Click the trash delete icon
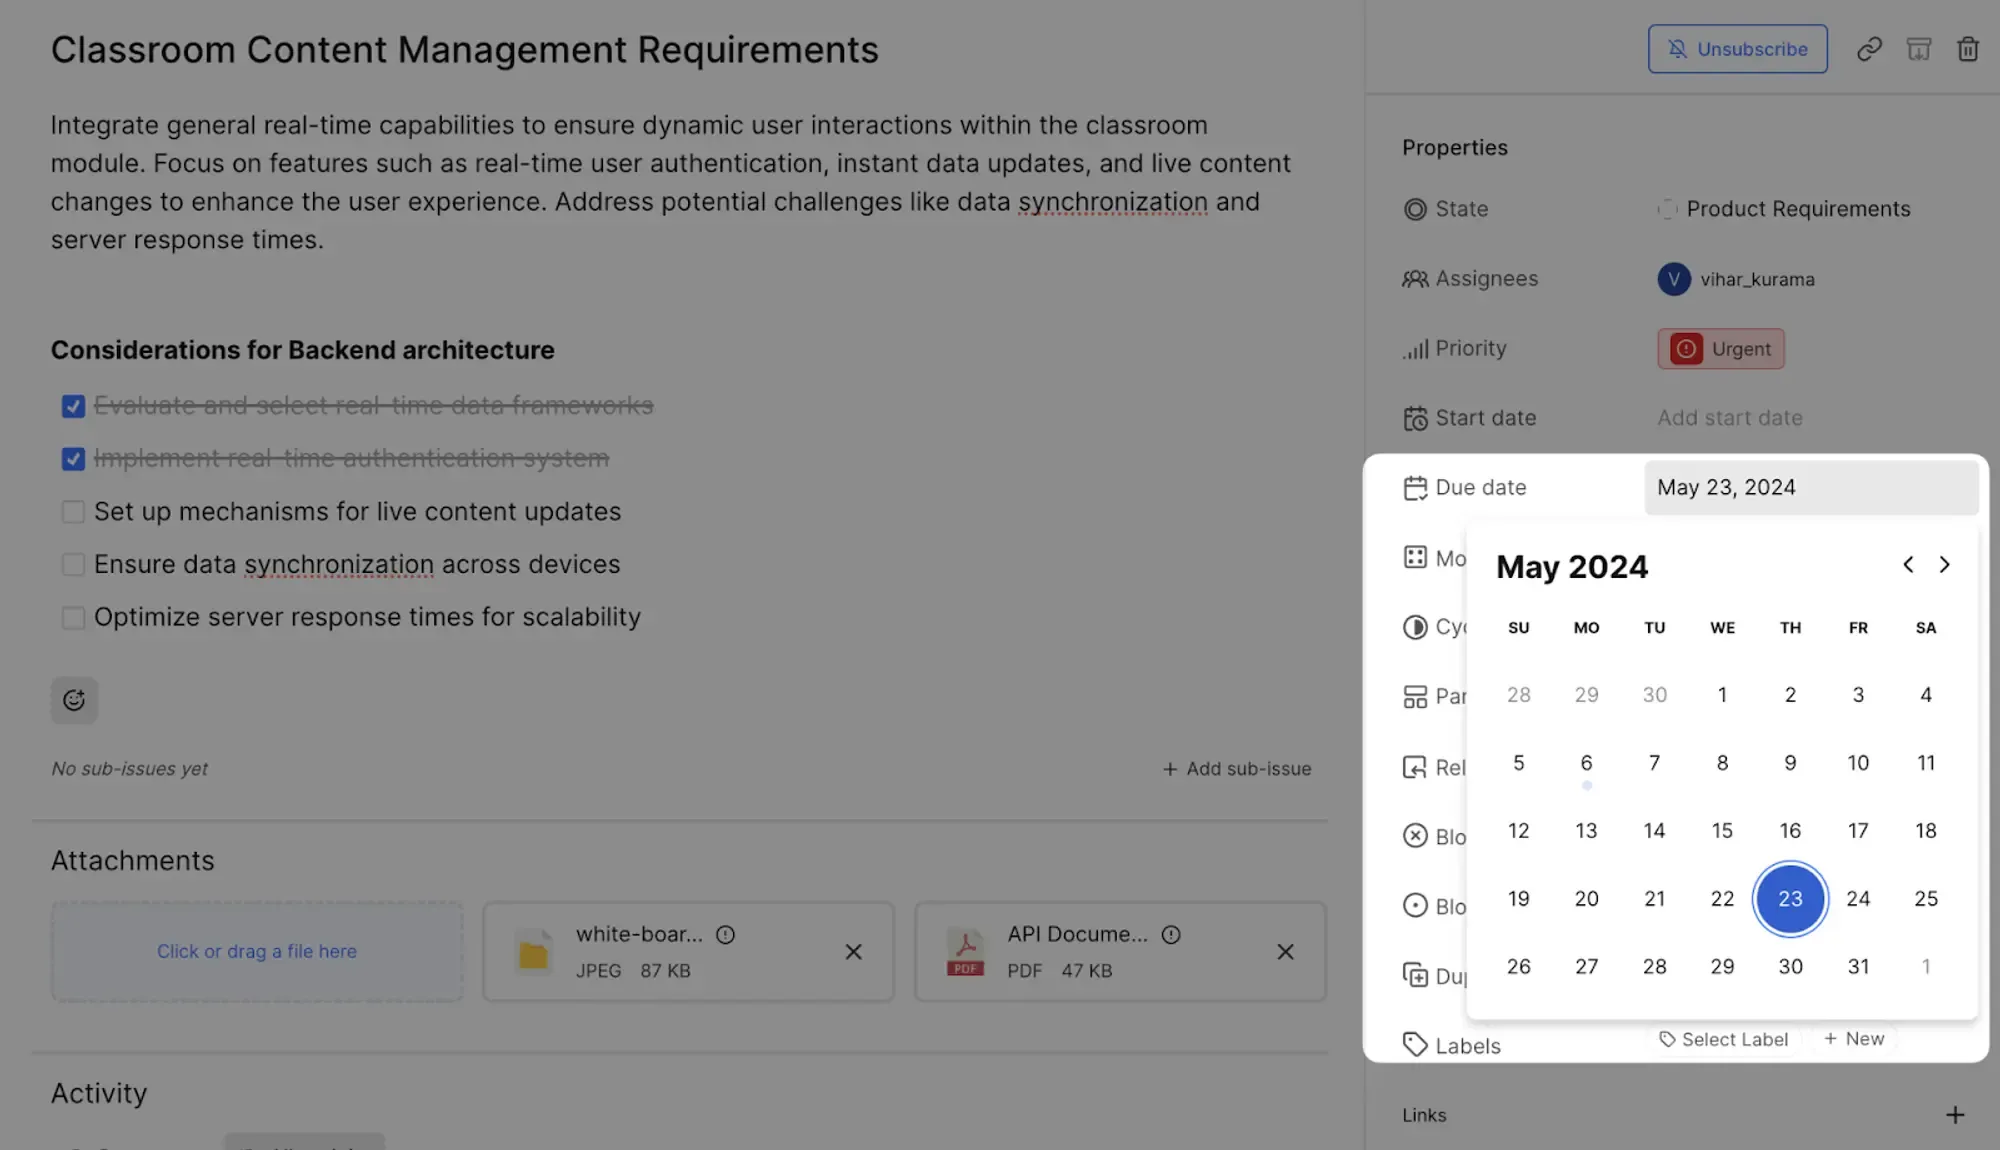 (x=1967, y=49)
